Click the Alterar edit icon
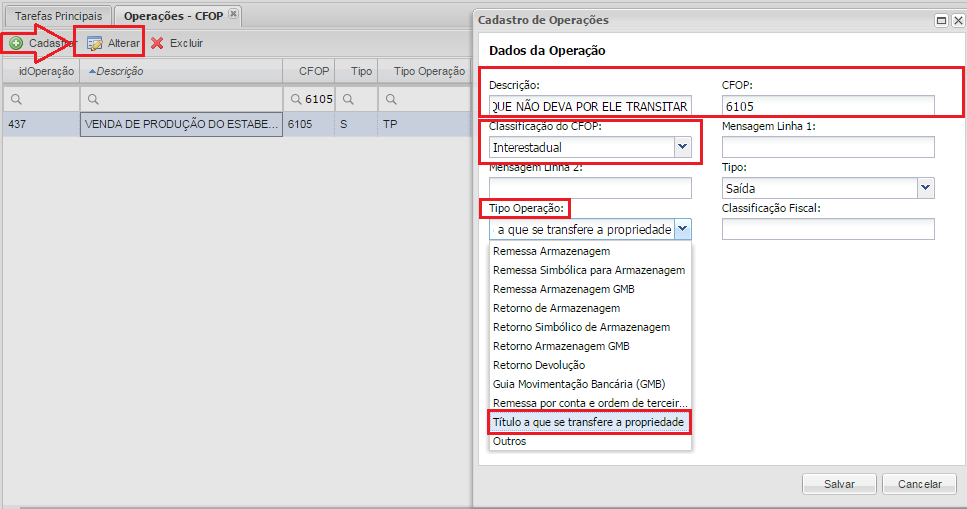This screenshot has height=509, width=967. pos(94,43)
